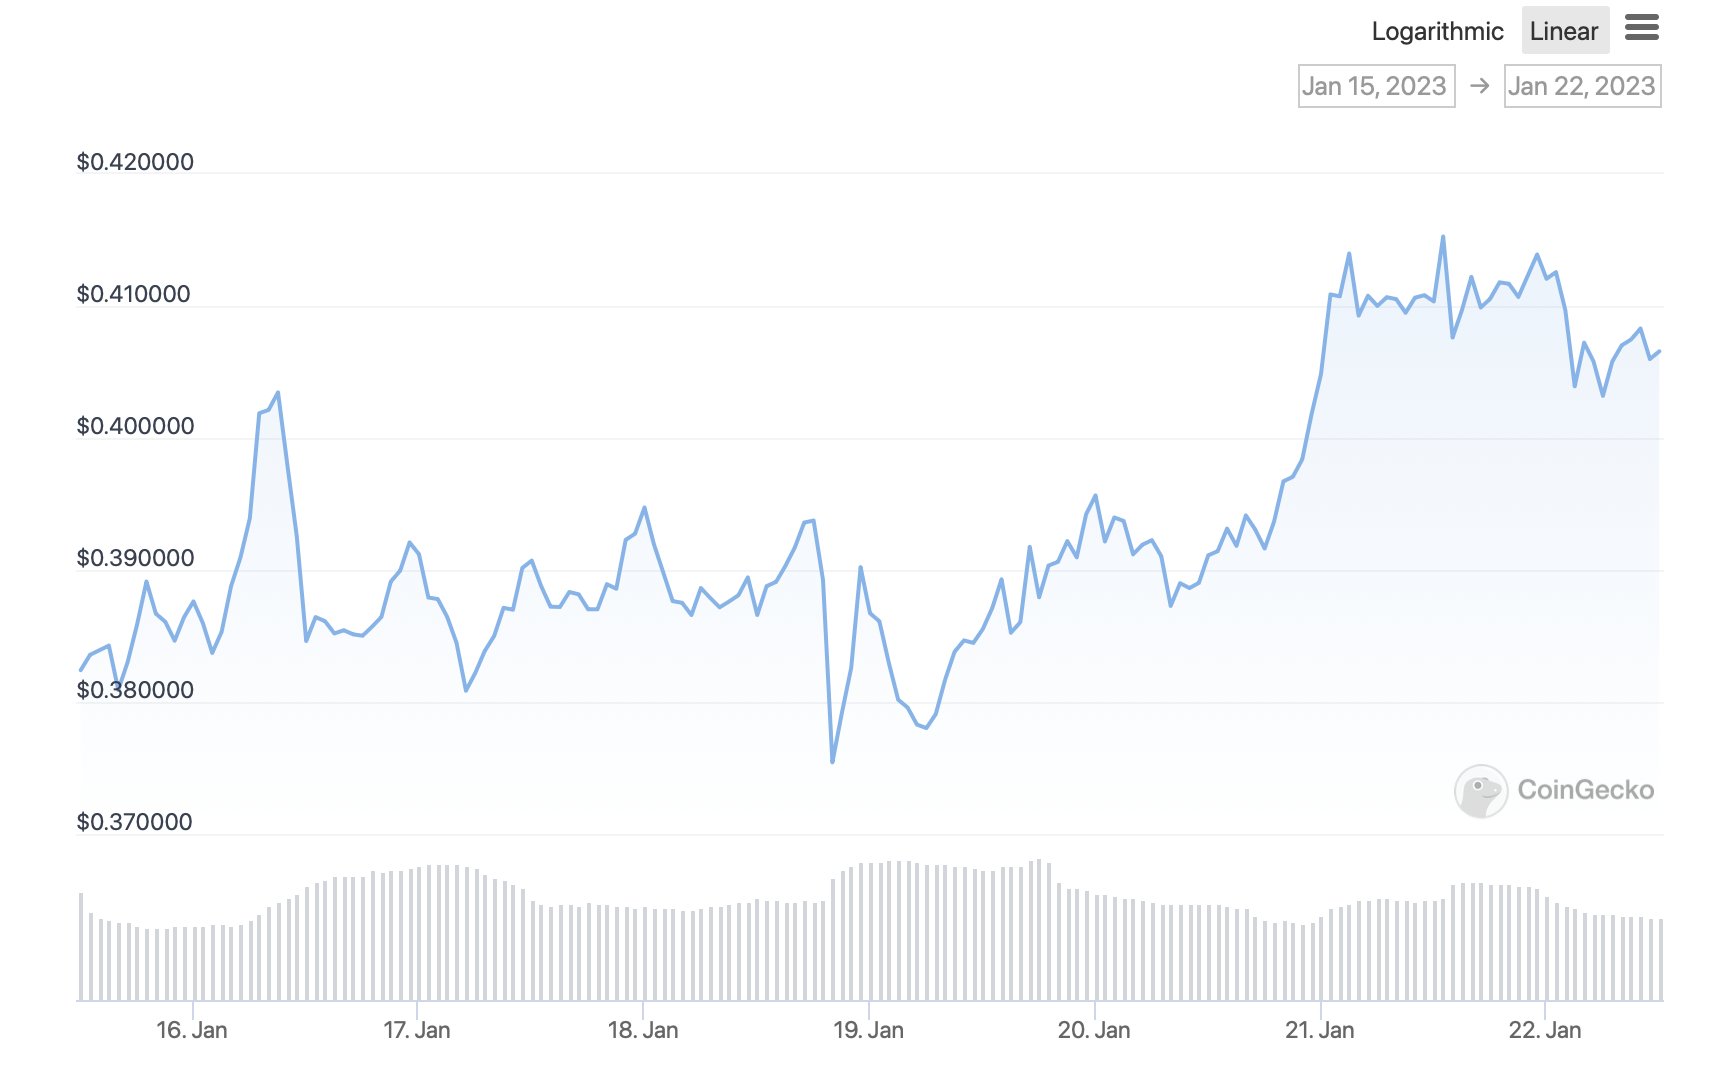The image size is (1720, 1074).
Task: Click the Jan 22, 2023 end date field
Action: [x=1582, y=86]
